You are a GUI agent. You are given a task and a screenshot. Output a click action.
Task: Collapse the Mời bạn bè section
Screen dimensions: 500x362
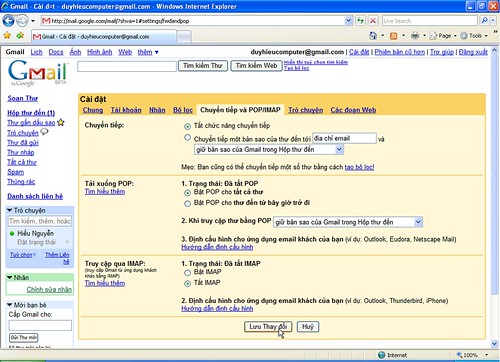click(9, 305)
